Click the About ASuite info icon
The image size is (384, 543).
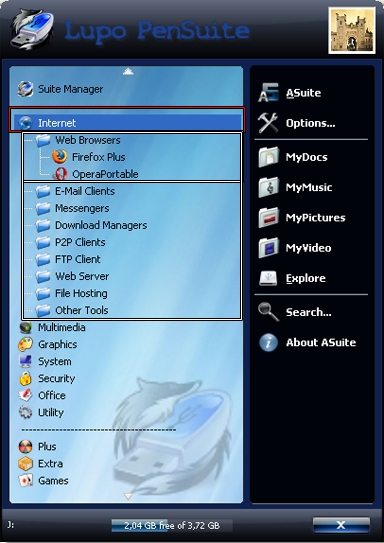[268, 342]
